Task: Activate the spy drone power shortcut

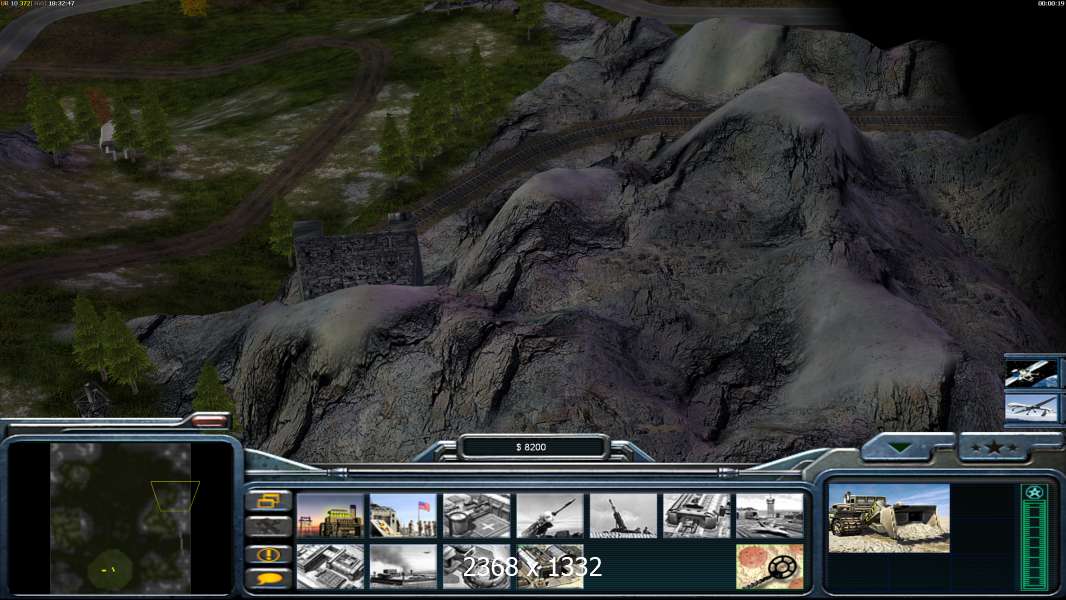Action: [1031, 408]
